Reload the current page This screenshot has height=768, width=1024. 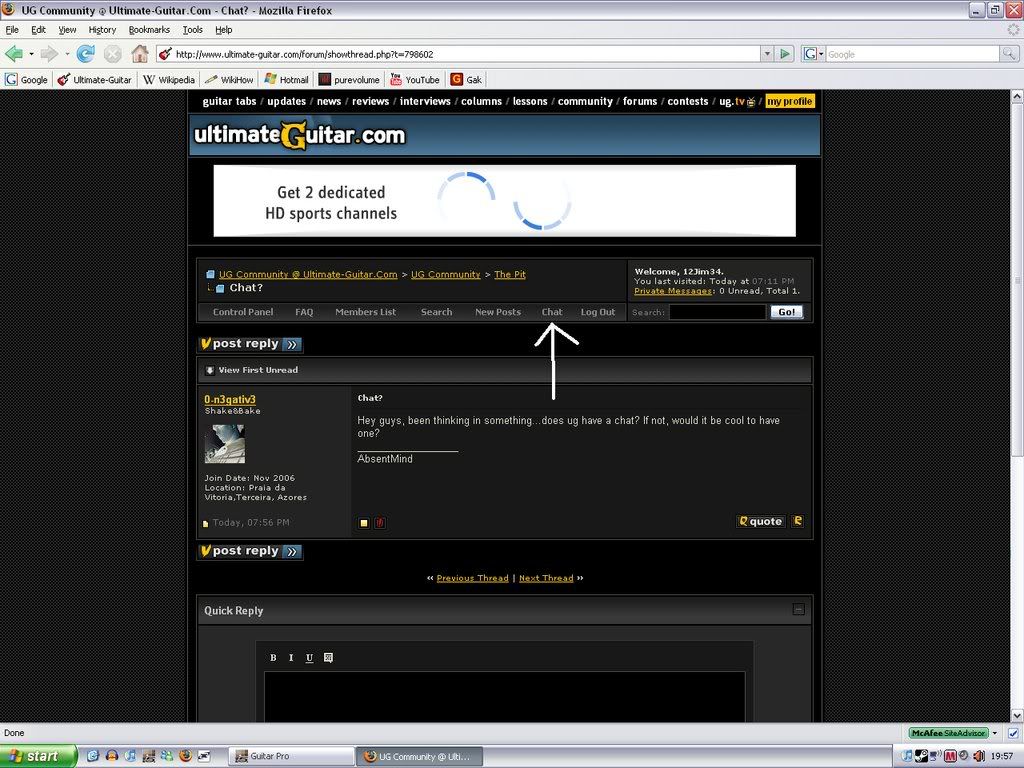[x=86, y=54]
